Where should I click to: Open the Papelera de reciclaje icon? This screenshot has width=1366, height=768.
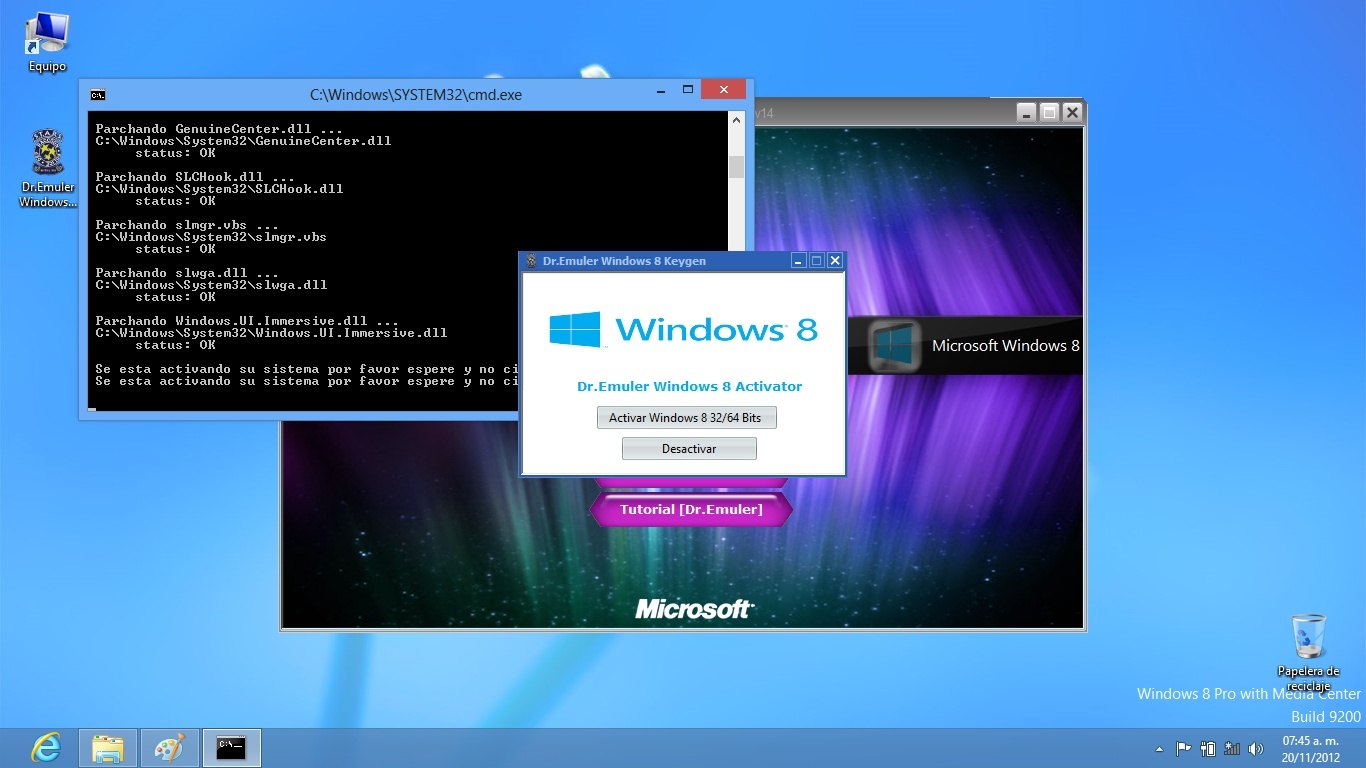click(1308, 652)
